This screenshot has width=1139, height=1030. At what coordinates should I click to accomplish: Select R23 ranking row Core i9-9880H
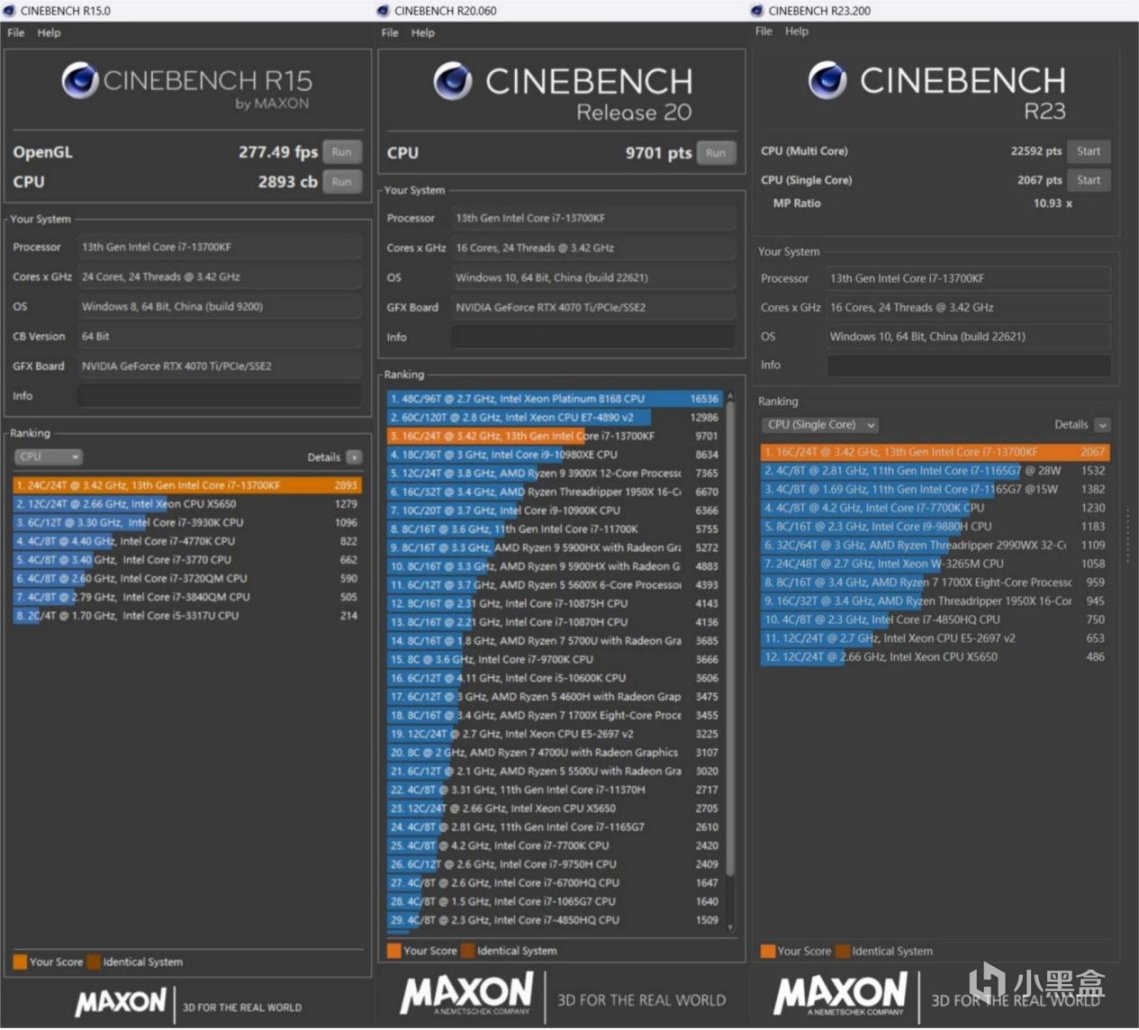[936, 527]
